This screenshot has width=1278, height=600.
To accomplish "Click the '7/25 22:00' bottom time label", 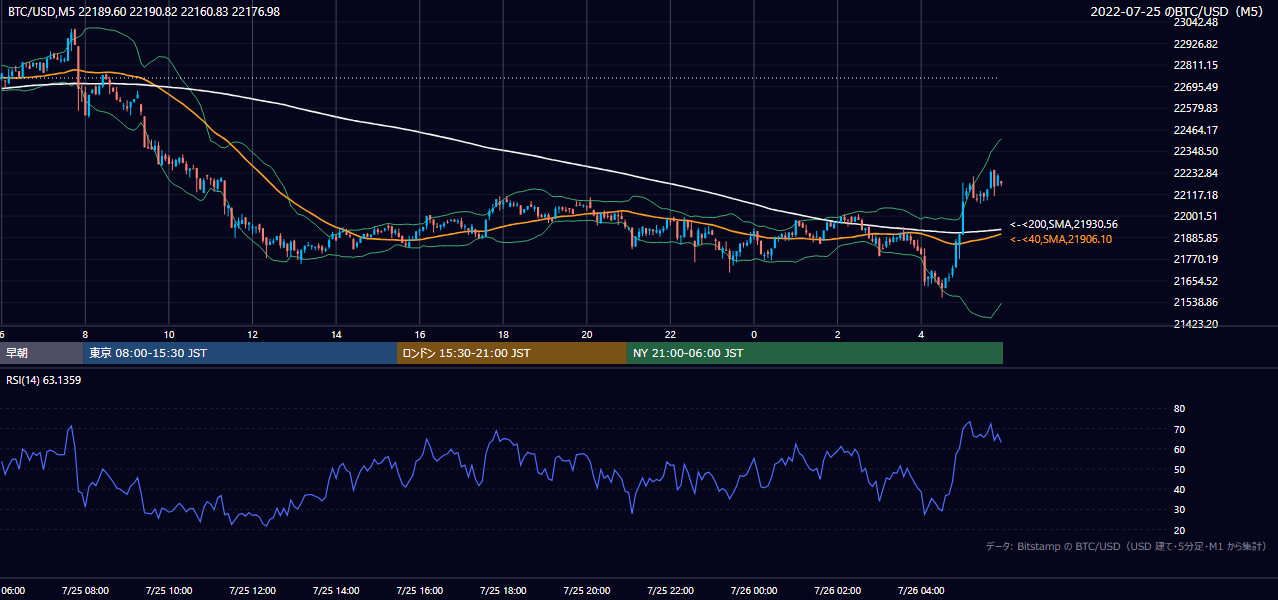I will pos(670,590).
